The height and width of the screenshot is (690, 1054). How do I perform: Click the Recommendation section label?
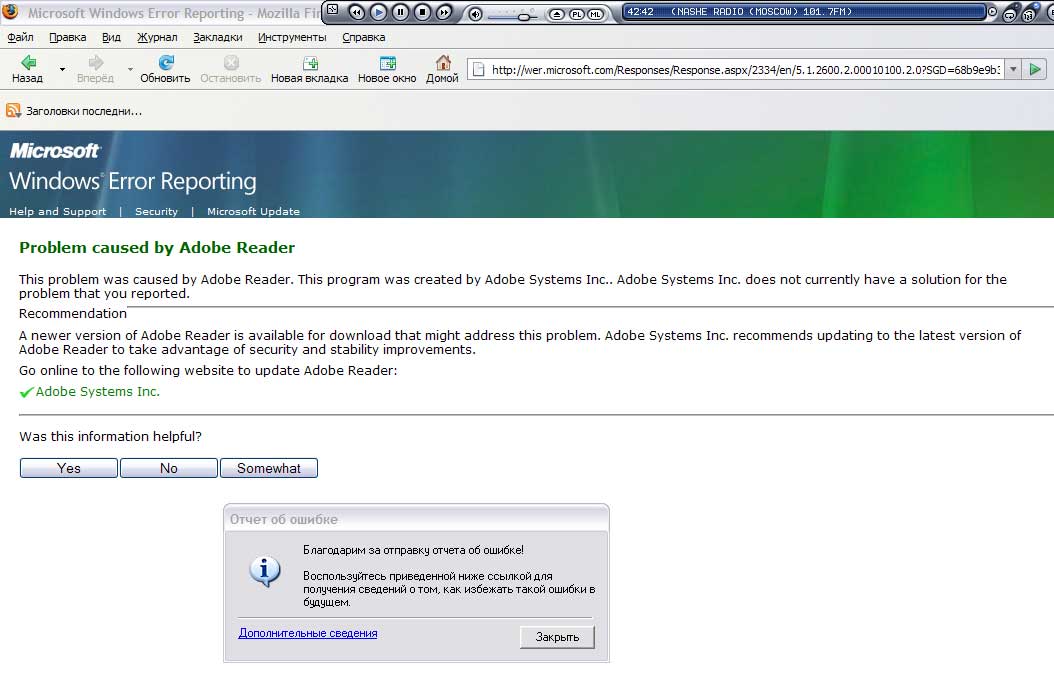(x=73, y=313)
